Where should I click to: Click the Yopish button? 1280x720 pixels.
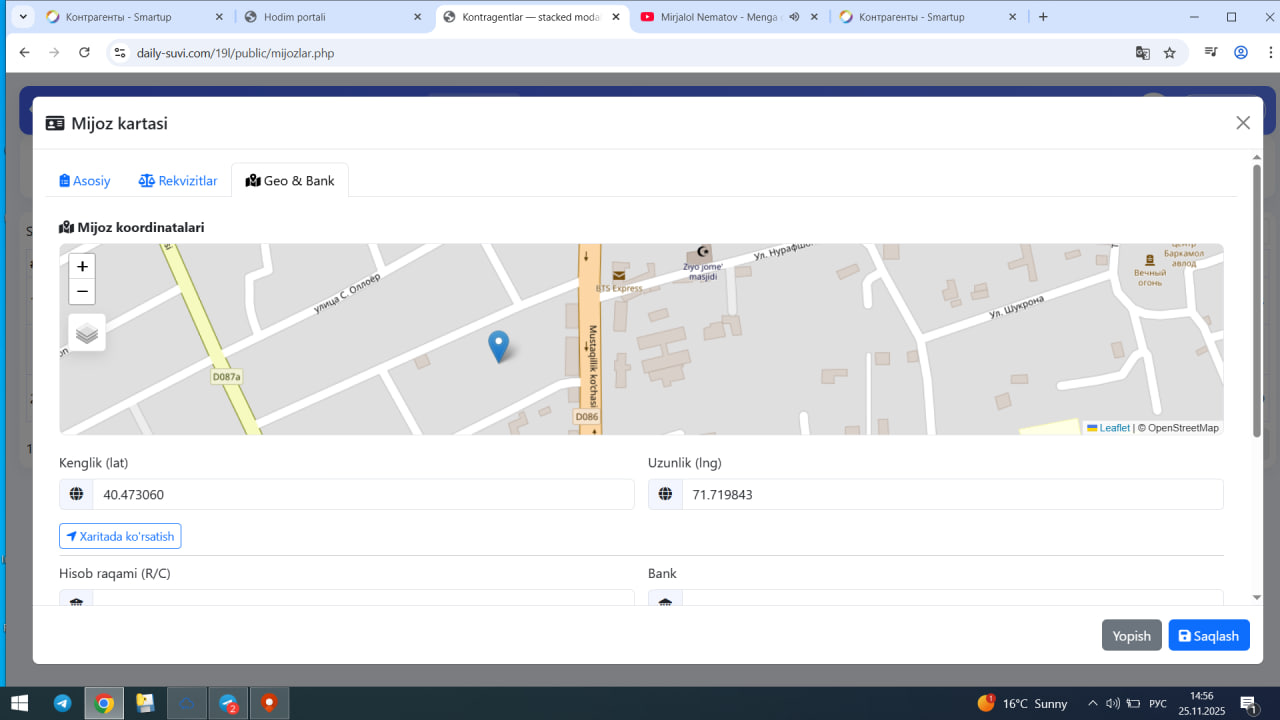pos(1132,635)
